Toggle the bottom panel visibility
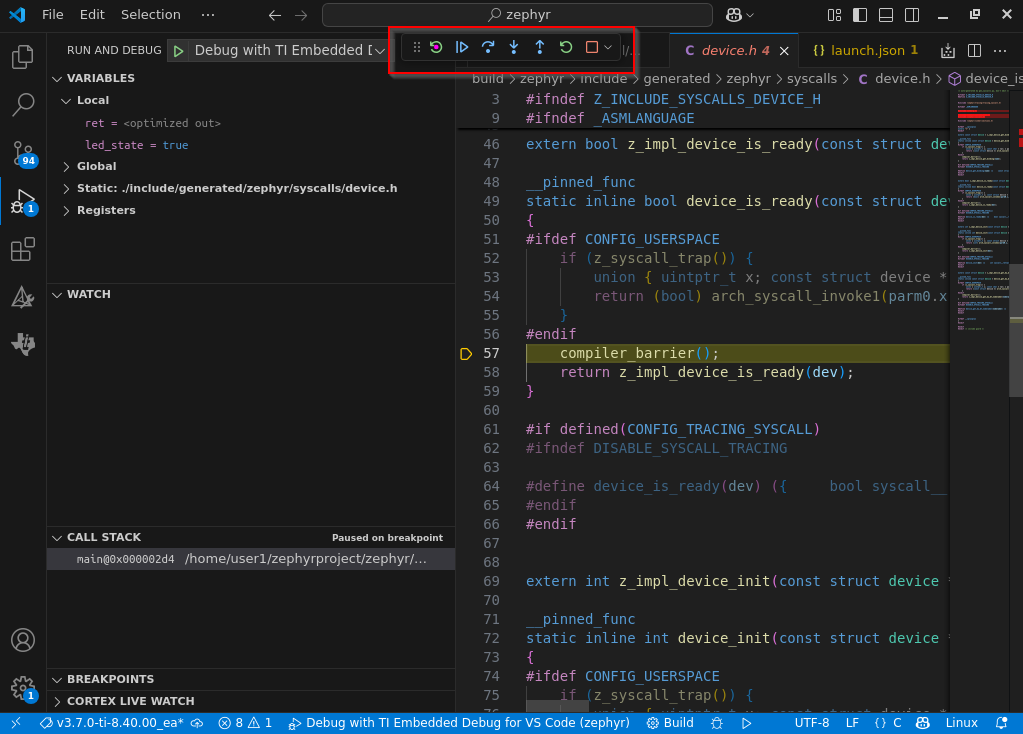The height and width of the screenshot is (734, 1023). 885,13
